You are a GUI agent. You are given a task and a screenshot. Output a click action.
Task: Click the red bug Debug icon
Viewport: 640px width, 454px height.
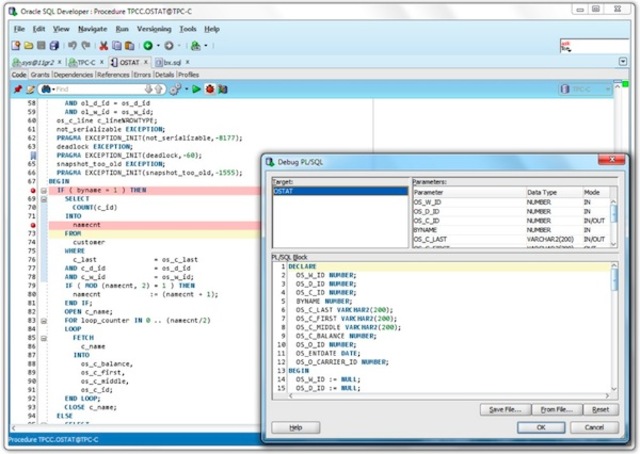click(210, 89)
